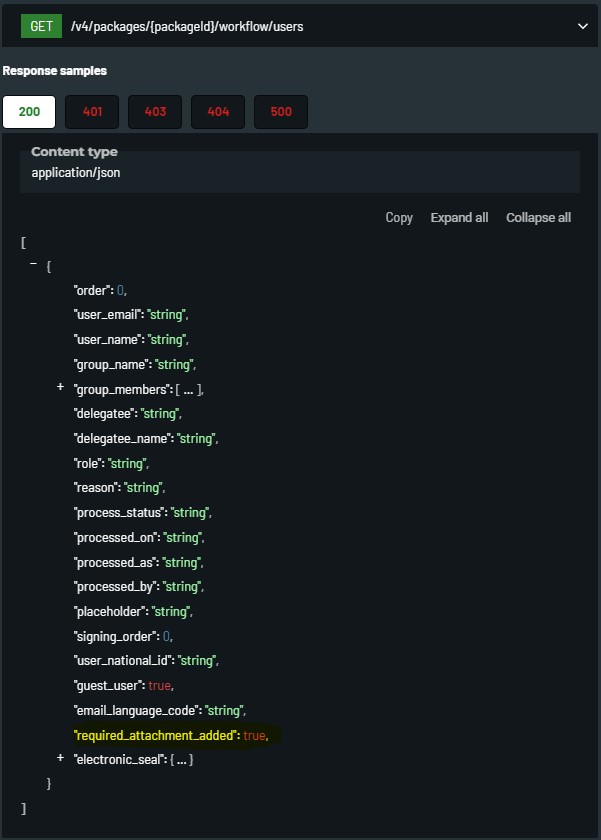
Task: Click the group_members ellipsis placeholder
Action: pos(188,389)
